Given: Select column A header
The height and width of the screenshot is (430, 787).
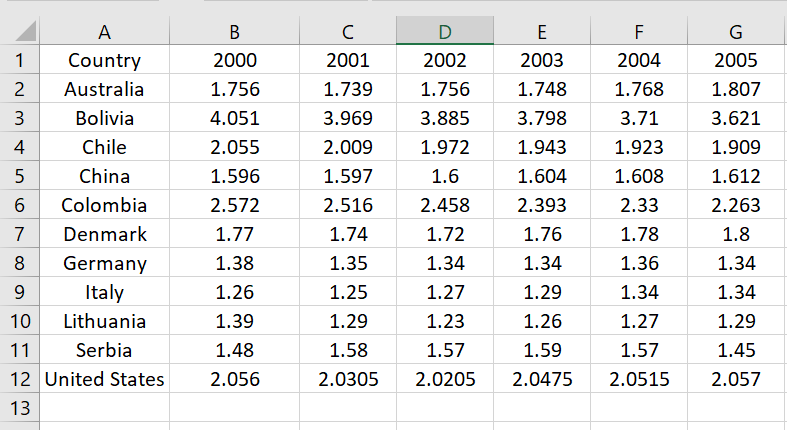Looking at the screenshot, I should (x=104, y=32).
